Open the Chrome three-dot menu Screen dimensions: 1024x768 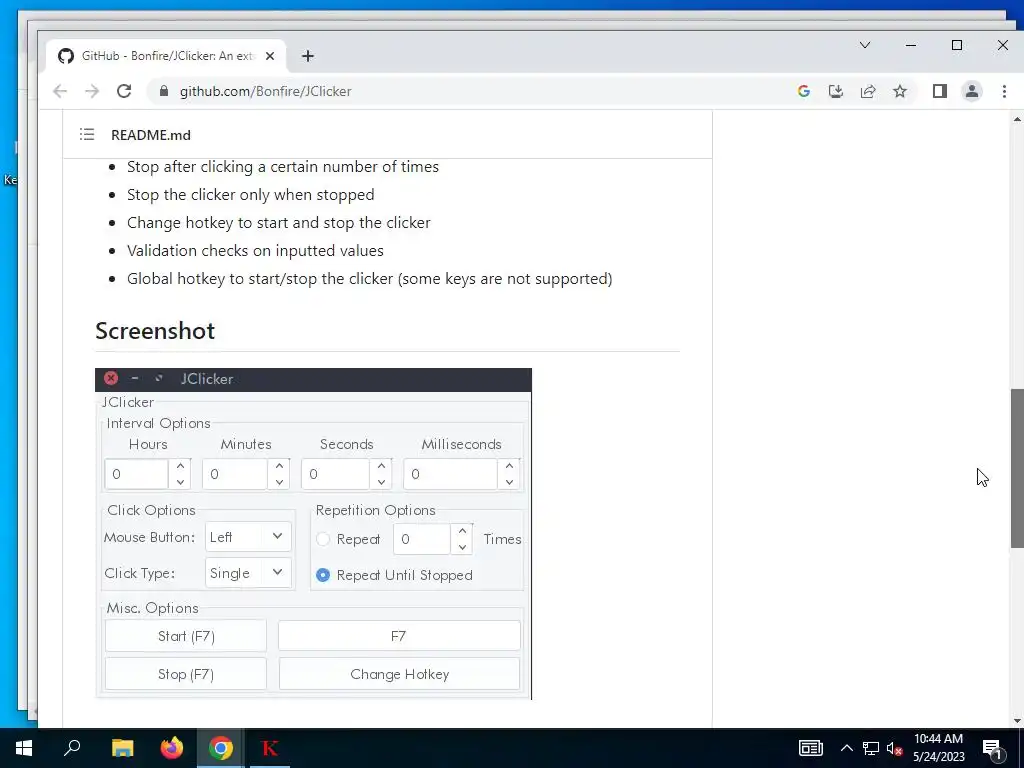point(1004,91)
